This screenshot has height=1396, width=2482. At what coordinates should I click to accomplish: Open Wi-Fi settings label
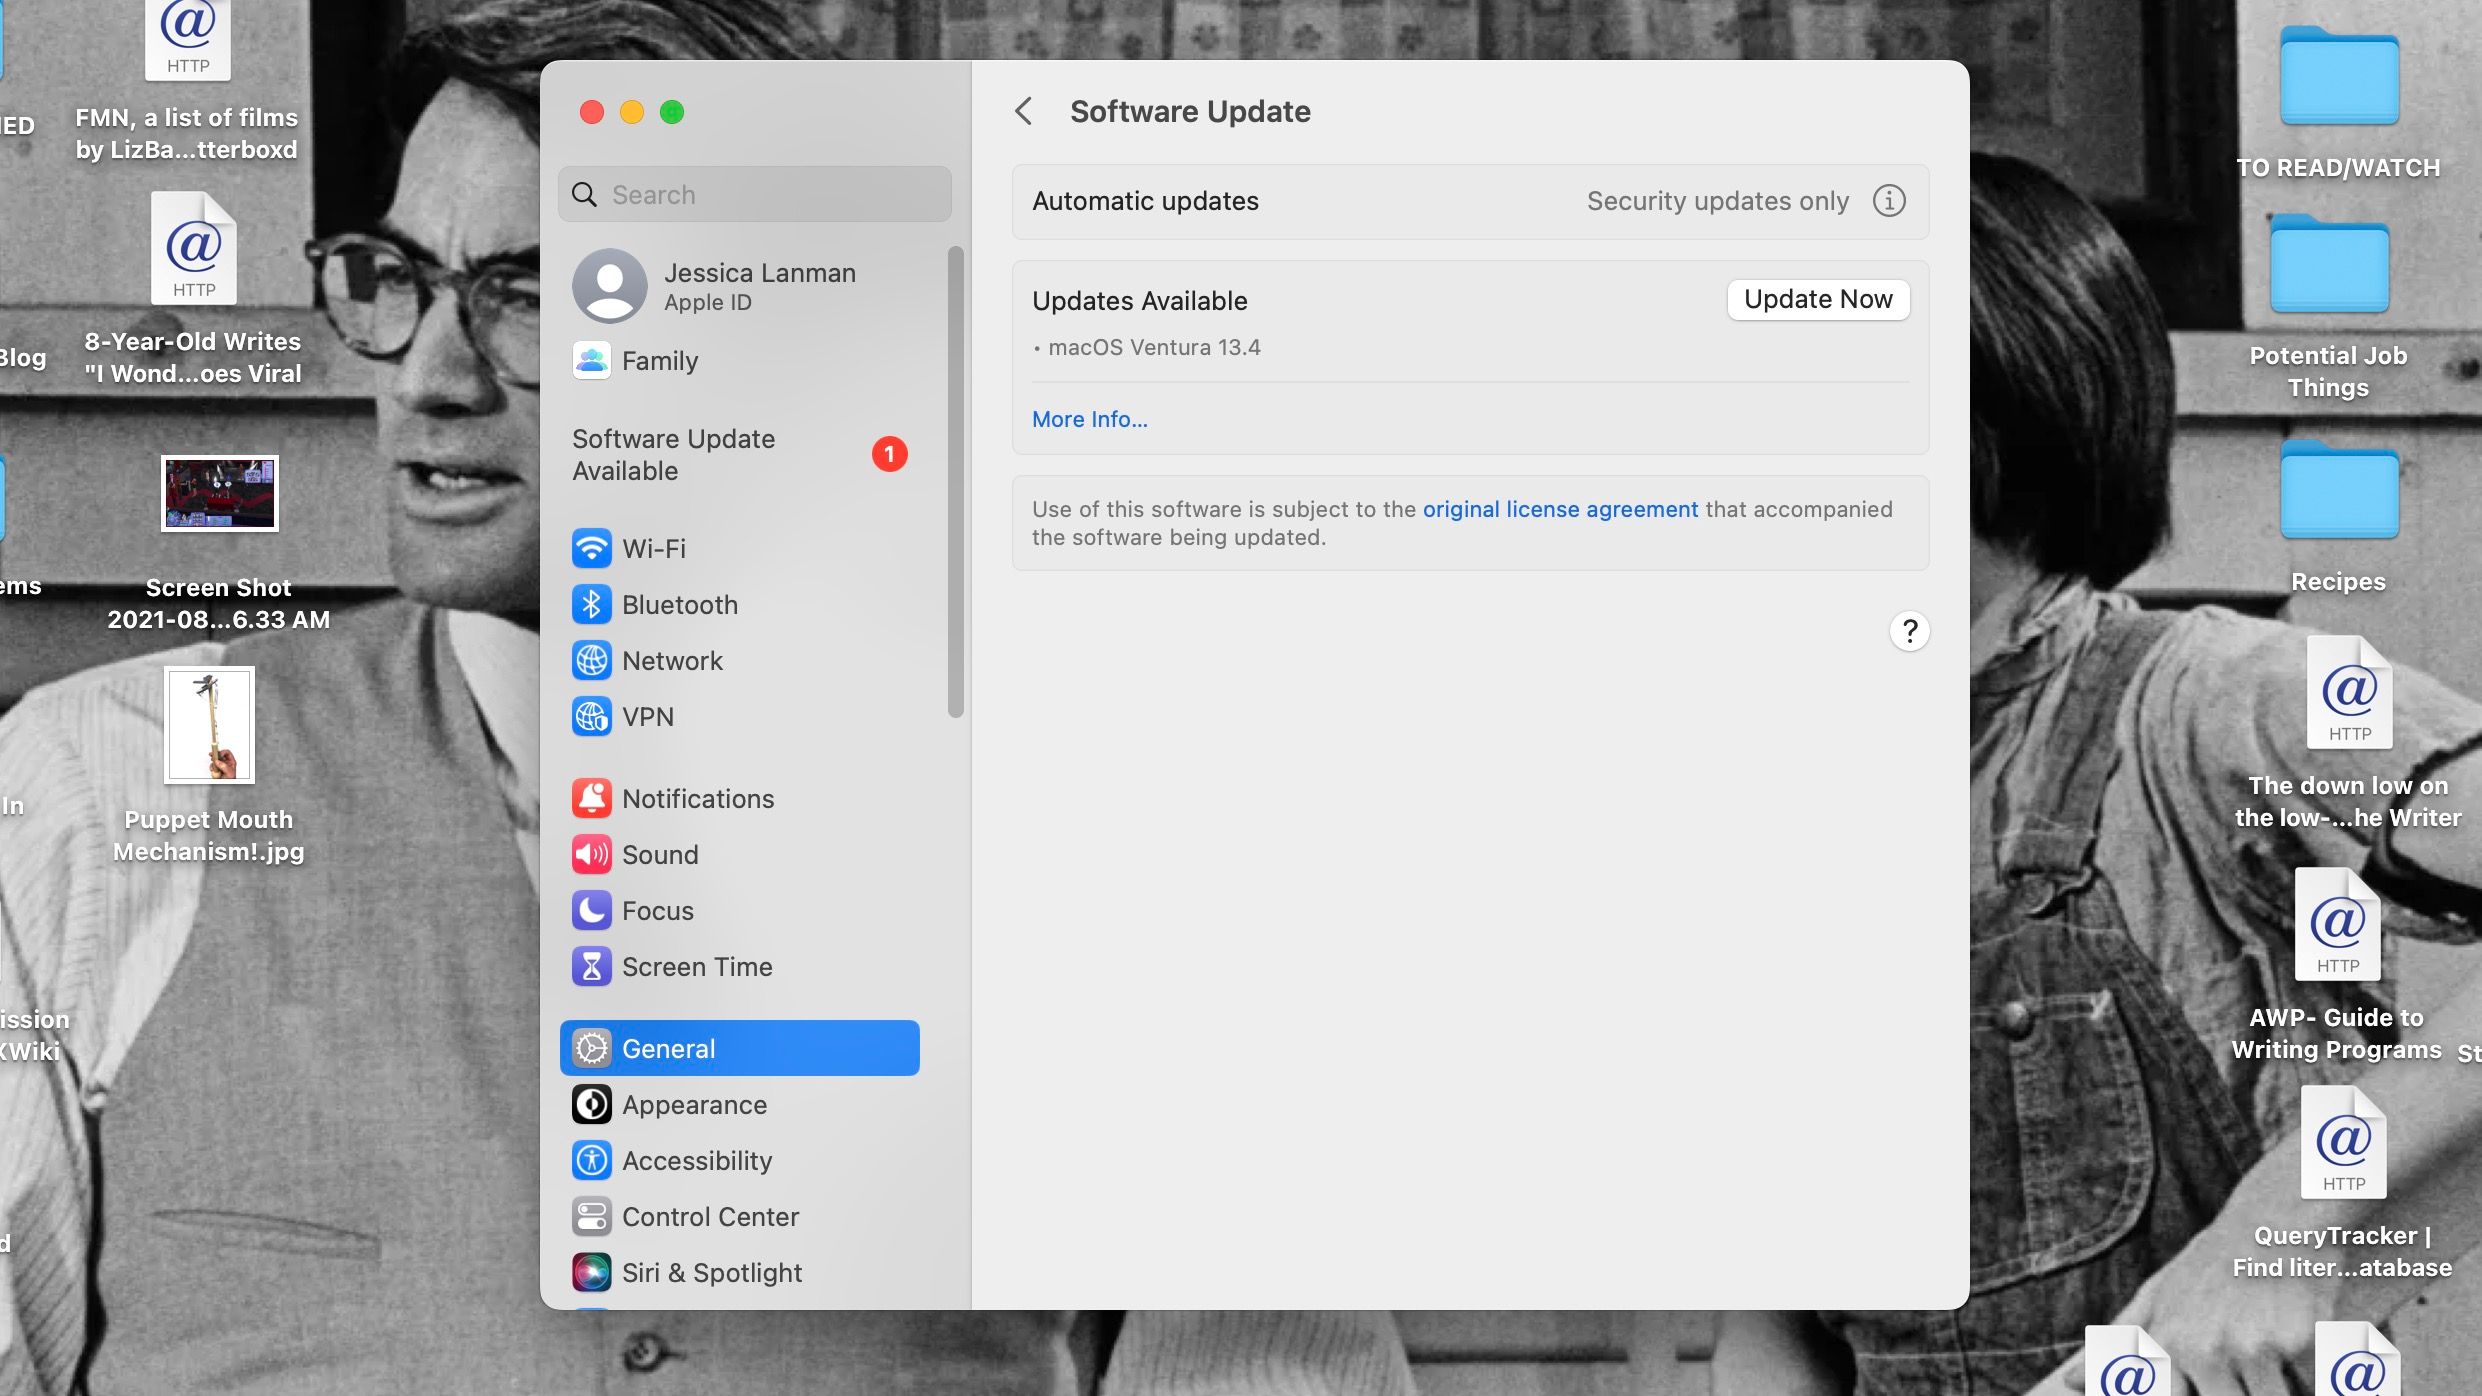pos(654,548)
